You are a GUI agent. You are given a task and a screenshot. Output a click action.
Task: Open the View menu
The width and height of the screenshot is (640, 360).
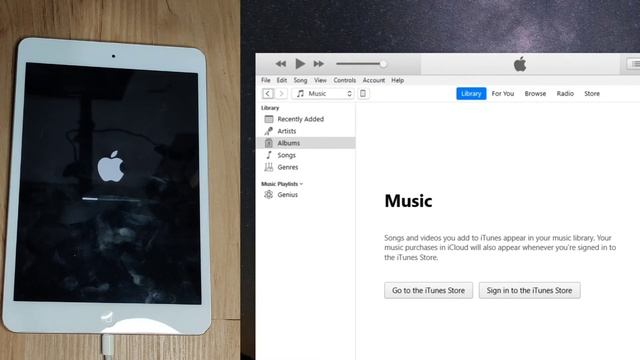320,80
